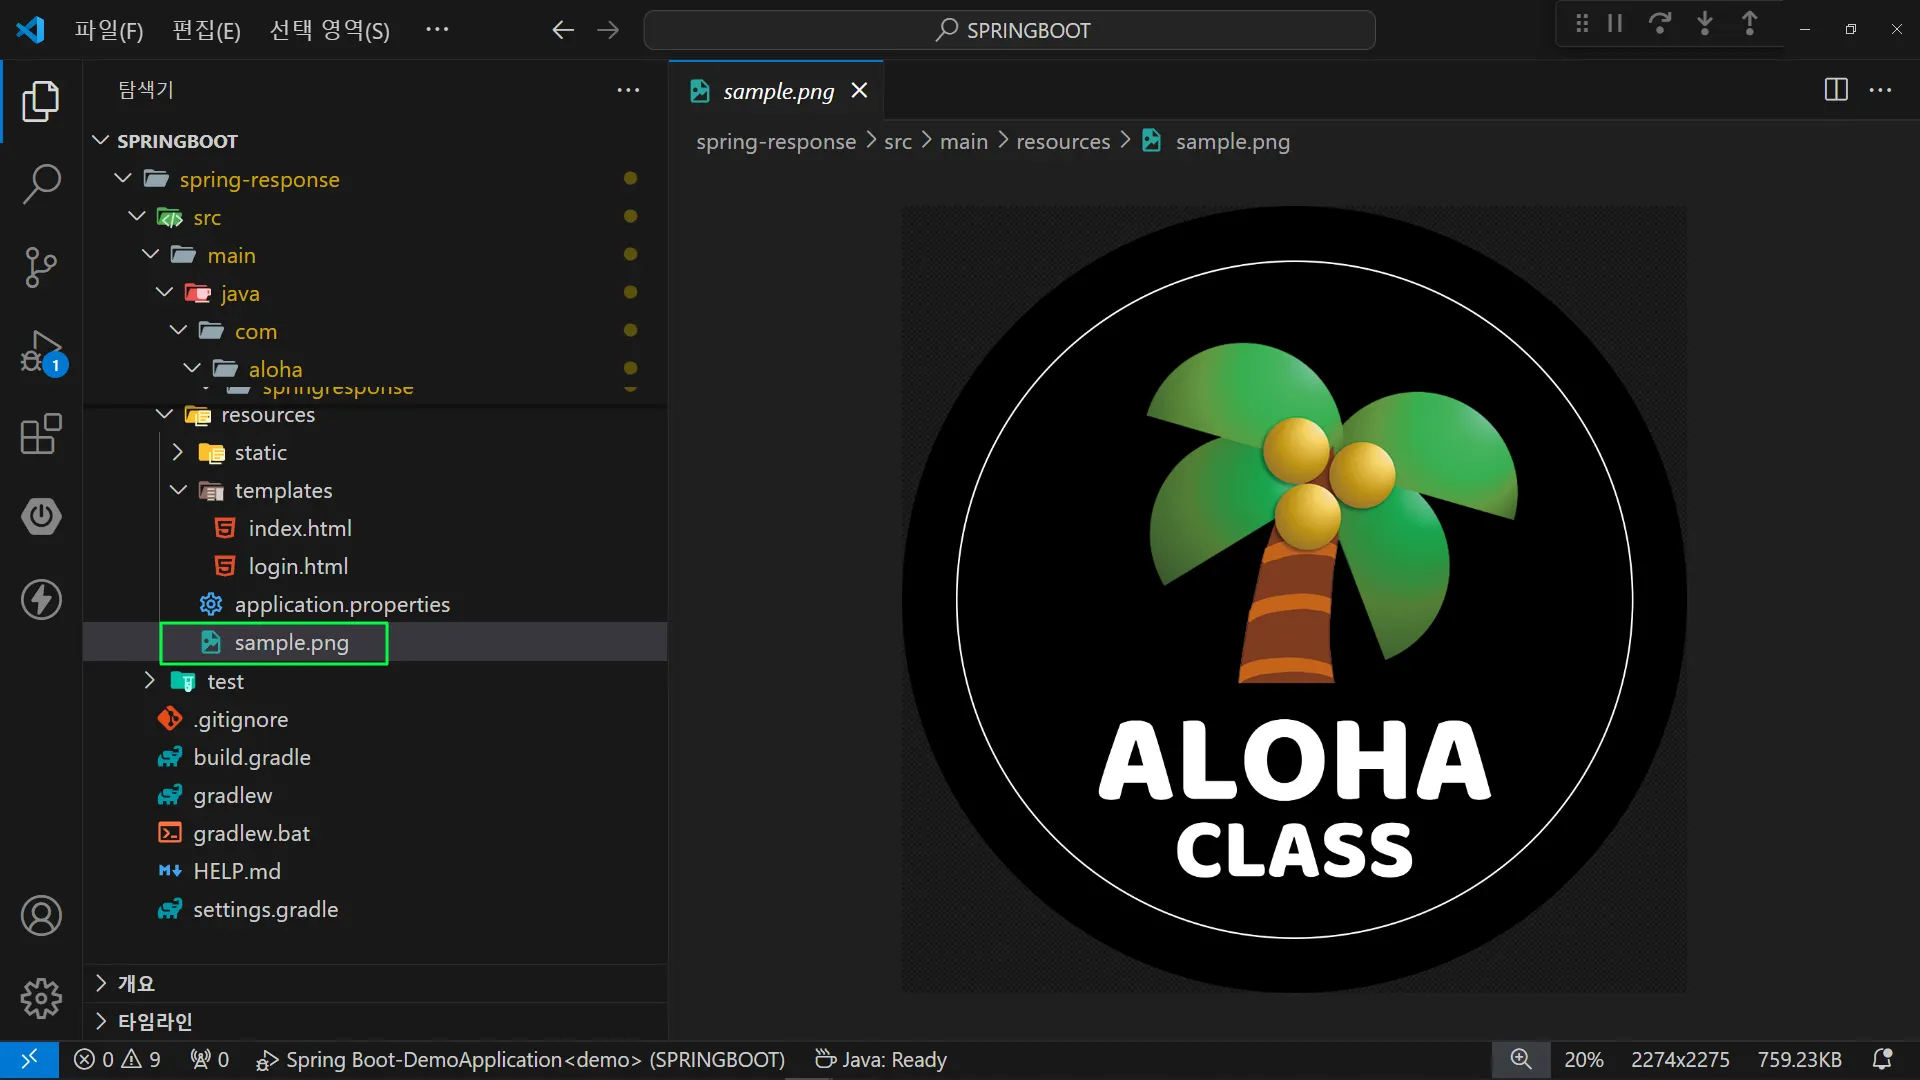Click the 20% zoom level indicator
The width and height of the screenshot is (1920, 1080).
point(1583,1059)
